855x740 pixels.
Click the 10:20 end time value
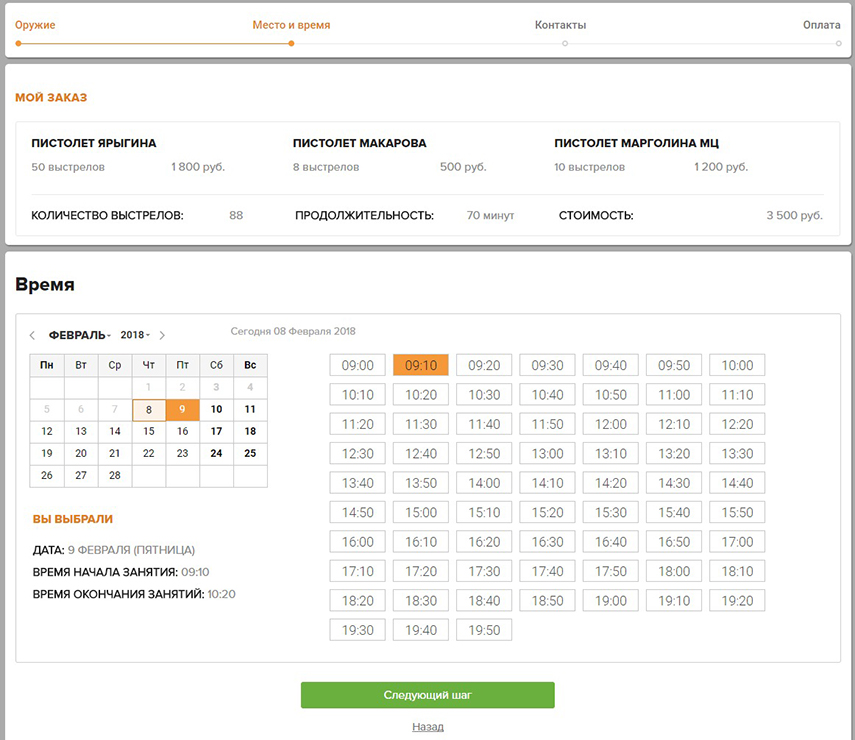[221, 594]
